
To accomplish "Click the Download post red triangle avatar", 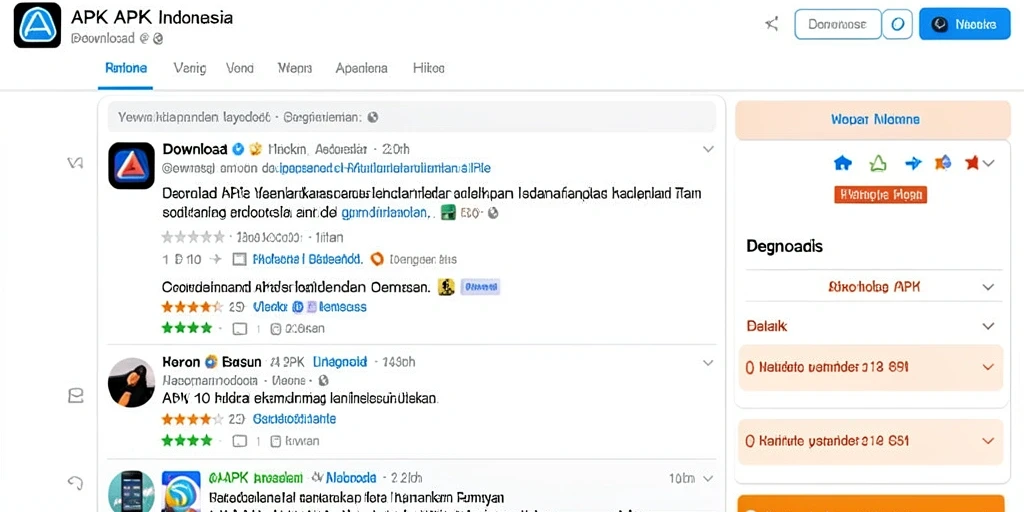I will (131, 165).
